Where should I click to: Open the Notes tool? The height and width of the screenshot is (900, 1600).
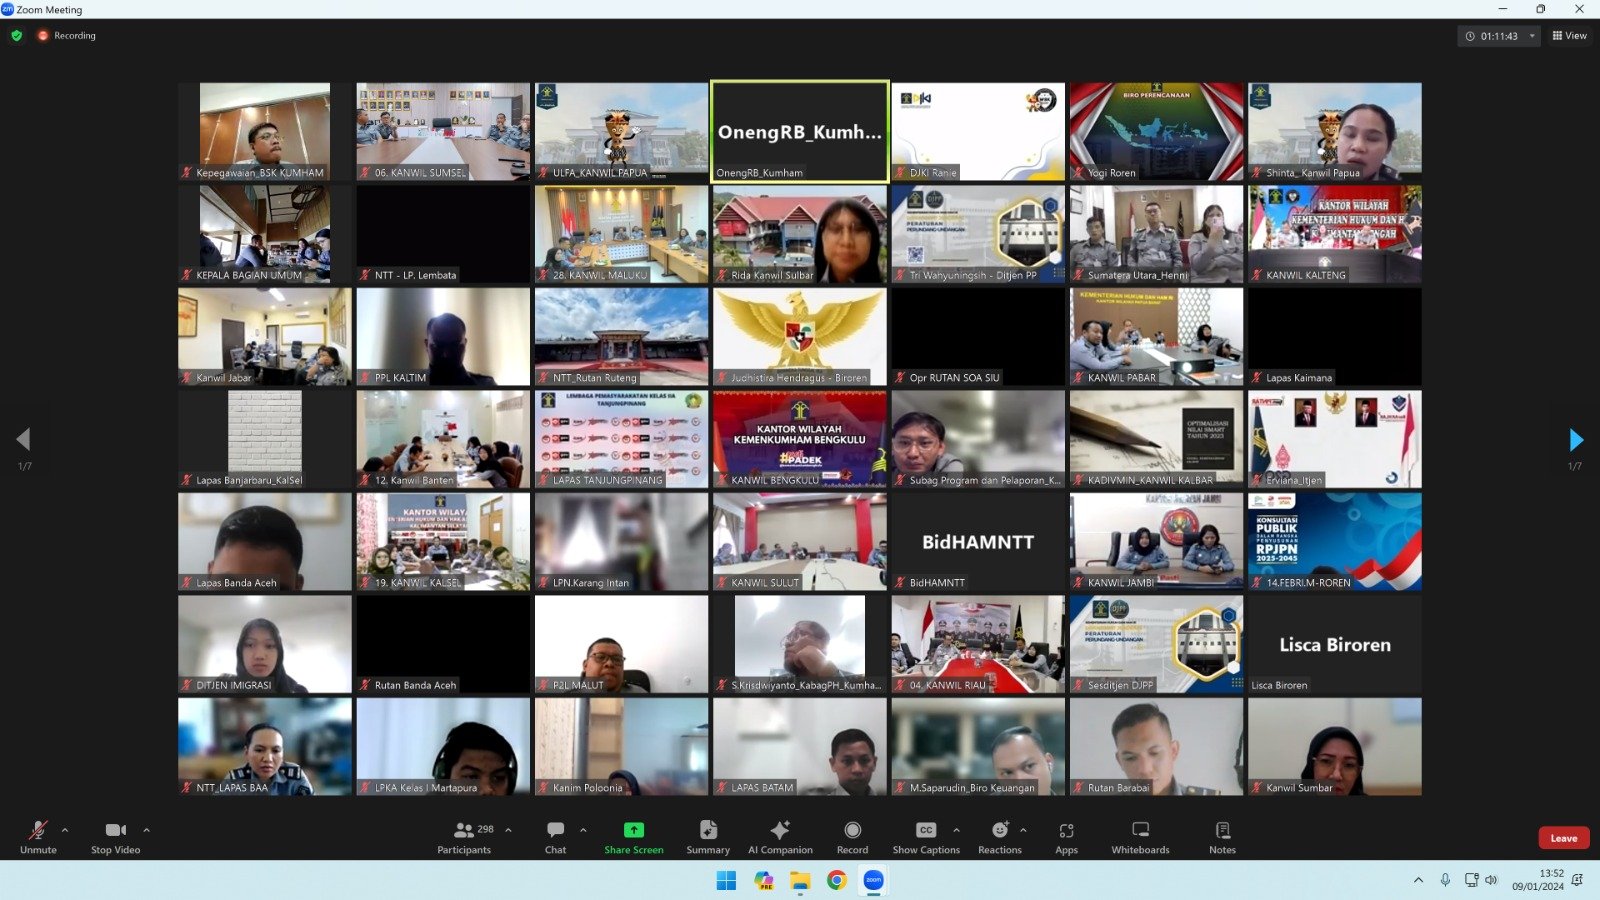pyautogui.click(x=1222, y=837)
